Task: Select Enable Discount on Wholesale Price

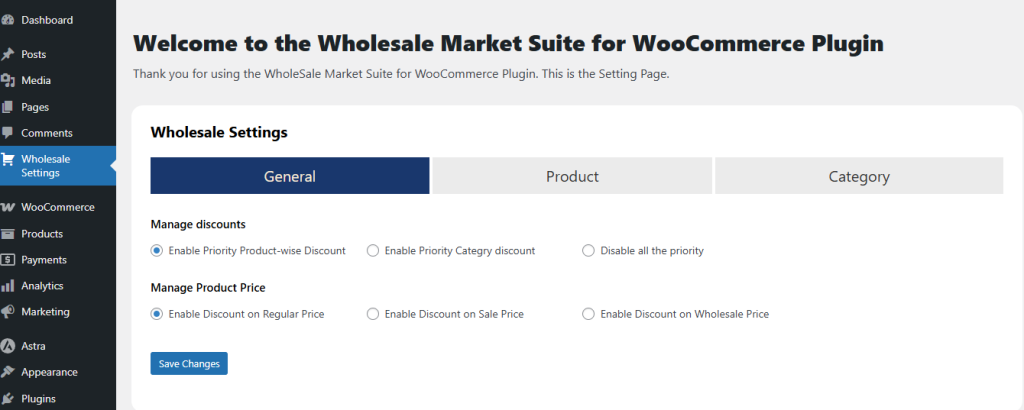Action: 588,314
